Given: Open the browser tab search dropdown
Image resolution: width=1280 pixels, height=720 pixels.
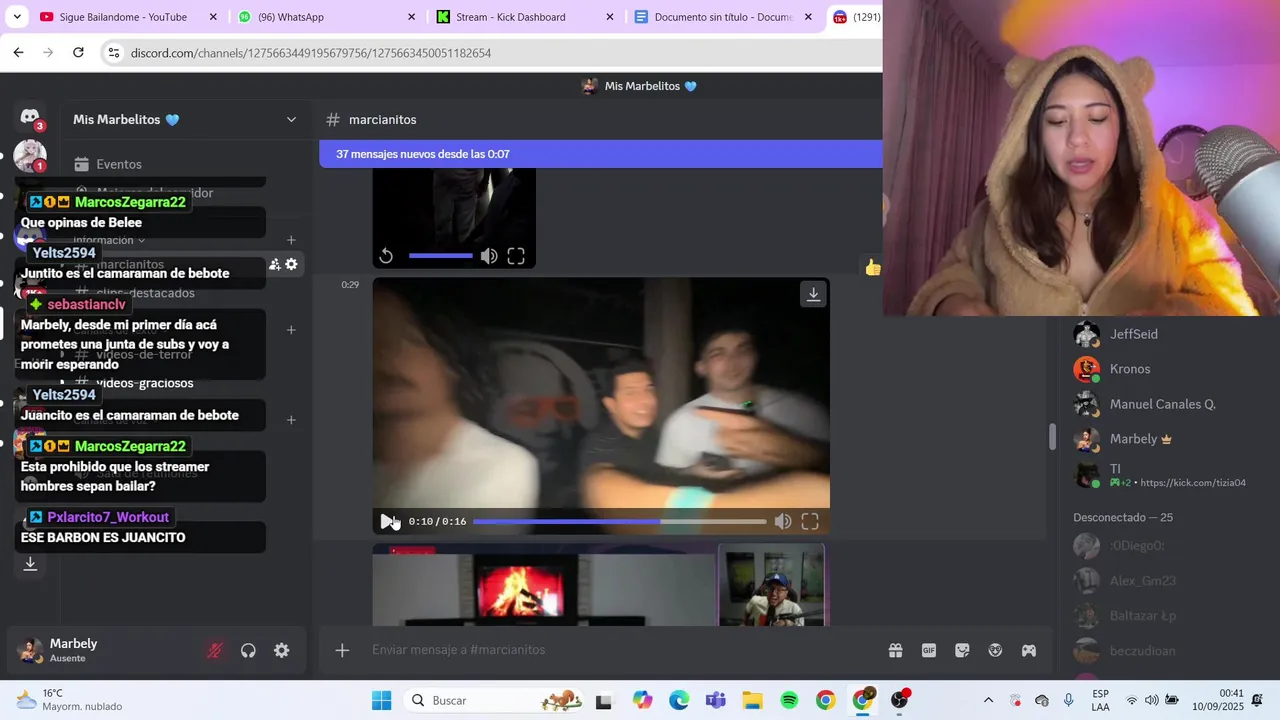Looking at the screenshot, I should click(x=16, y=17).
